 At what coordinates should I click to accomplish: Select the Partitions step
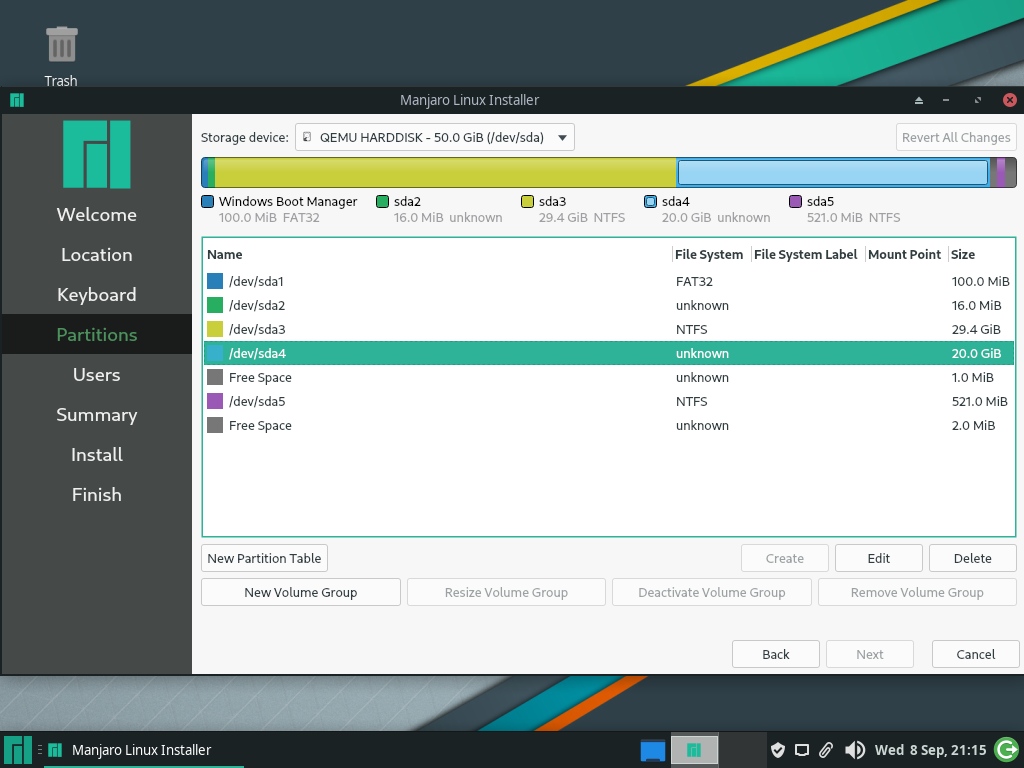click(x=97, y=334)
